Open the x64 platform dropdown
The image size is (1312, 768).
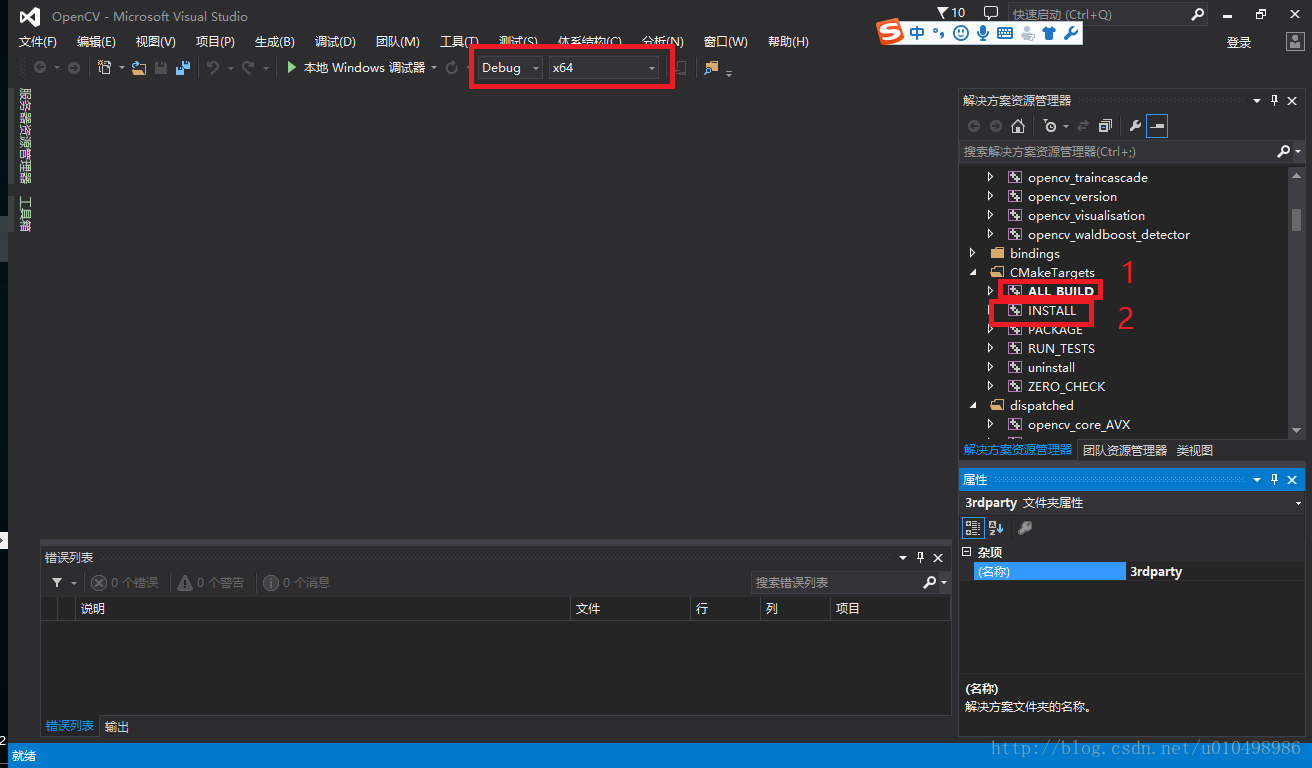pos(603,67)
